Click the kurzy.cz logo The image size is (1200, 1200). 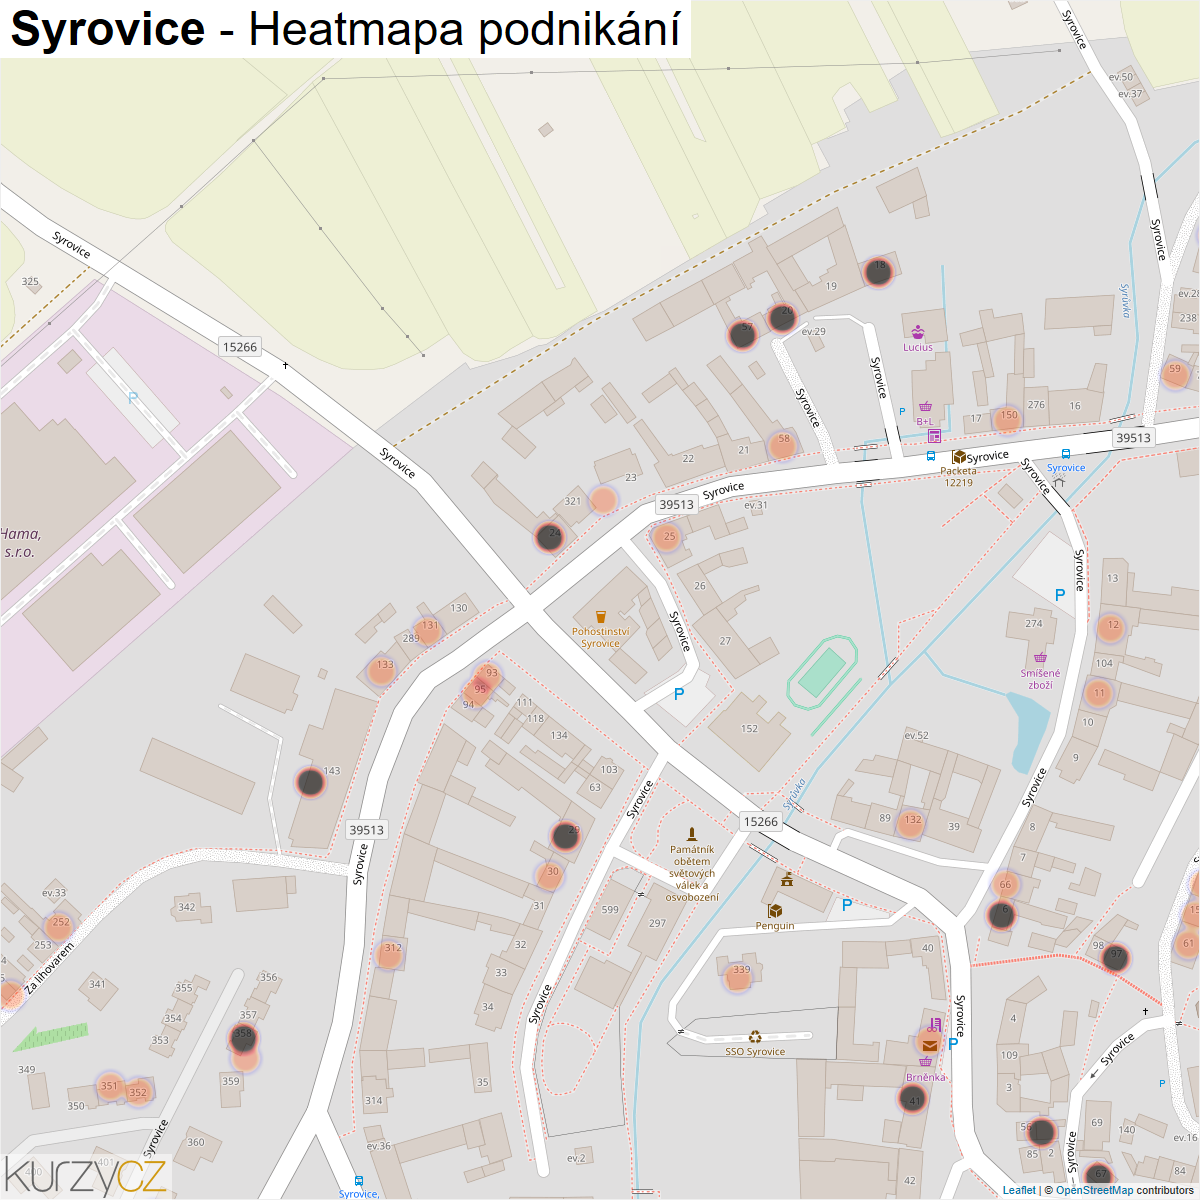[x=84, y=1176]
